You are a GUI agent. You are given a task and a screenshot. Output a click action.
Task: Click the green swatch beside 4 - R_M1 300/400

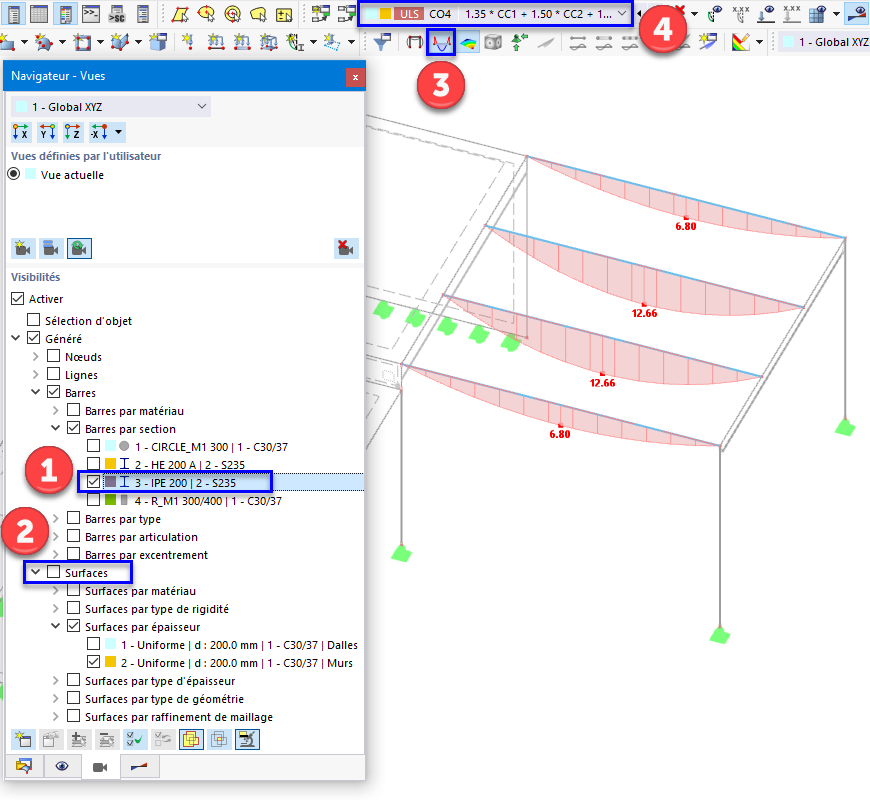point(110,500)
